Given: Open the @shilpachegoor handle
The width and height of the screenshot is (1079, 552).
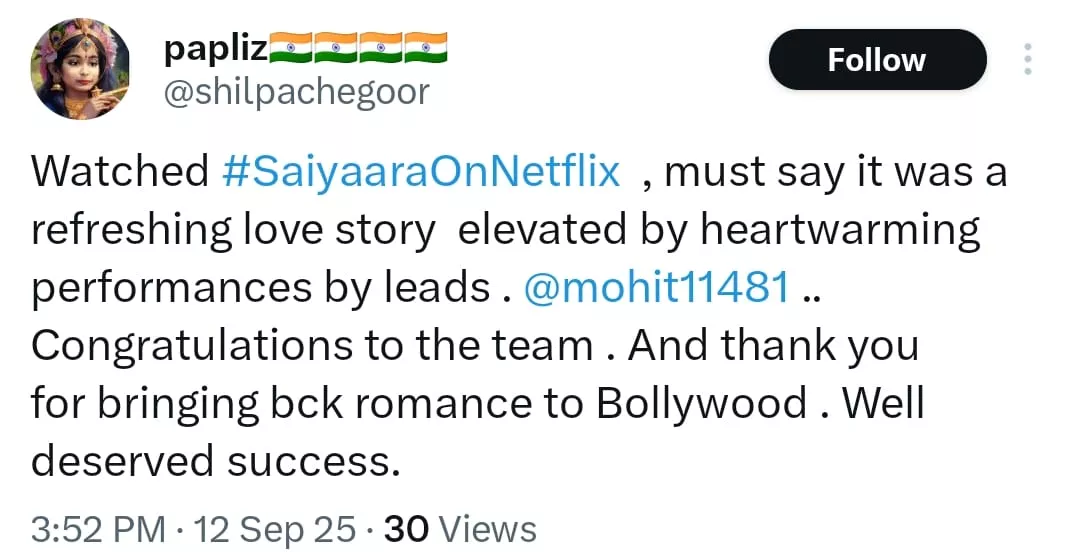Looking at the screenshot, I should click(x=295, y=92).
